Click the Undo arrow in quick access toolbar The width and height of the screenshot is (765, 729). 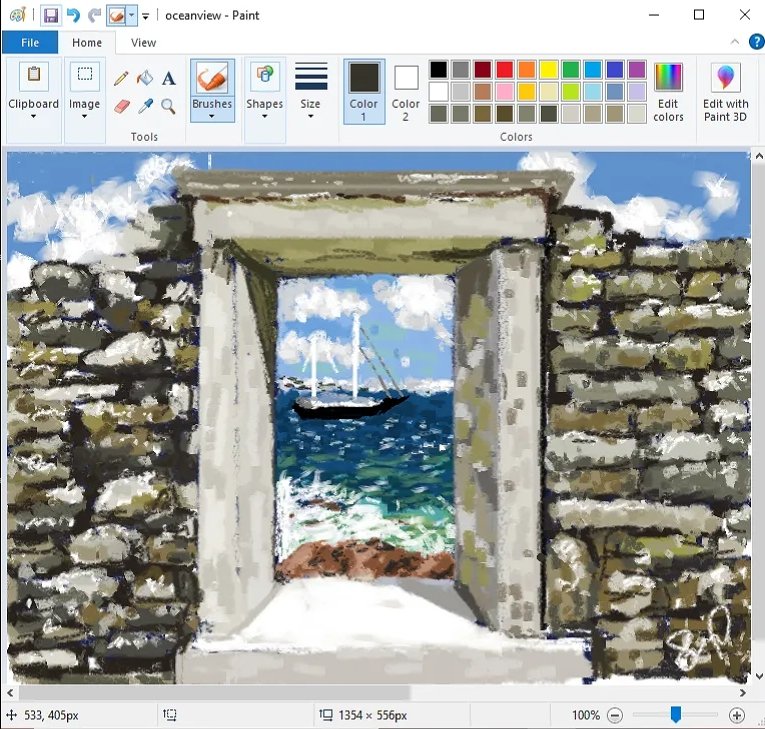(x=73, y=16)
